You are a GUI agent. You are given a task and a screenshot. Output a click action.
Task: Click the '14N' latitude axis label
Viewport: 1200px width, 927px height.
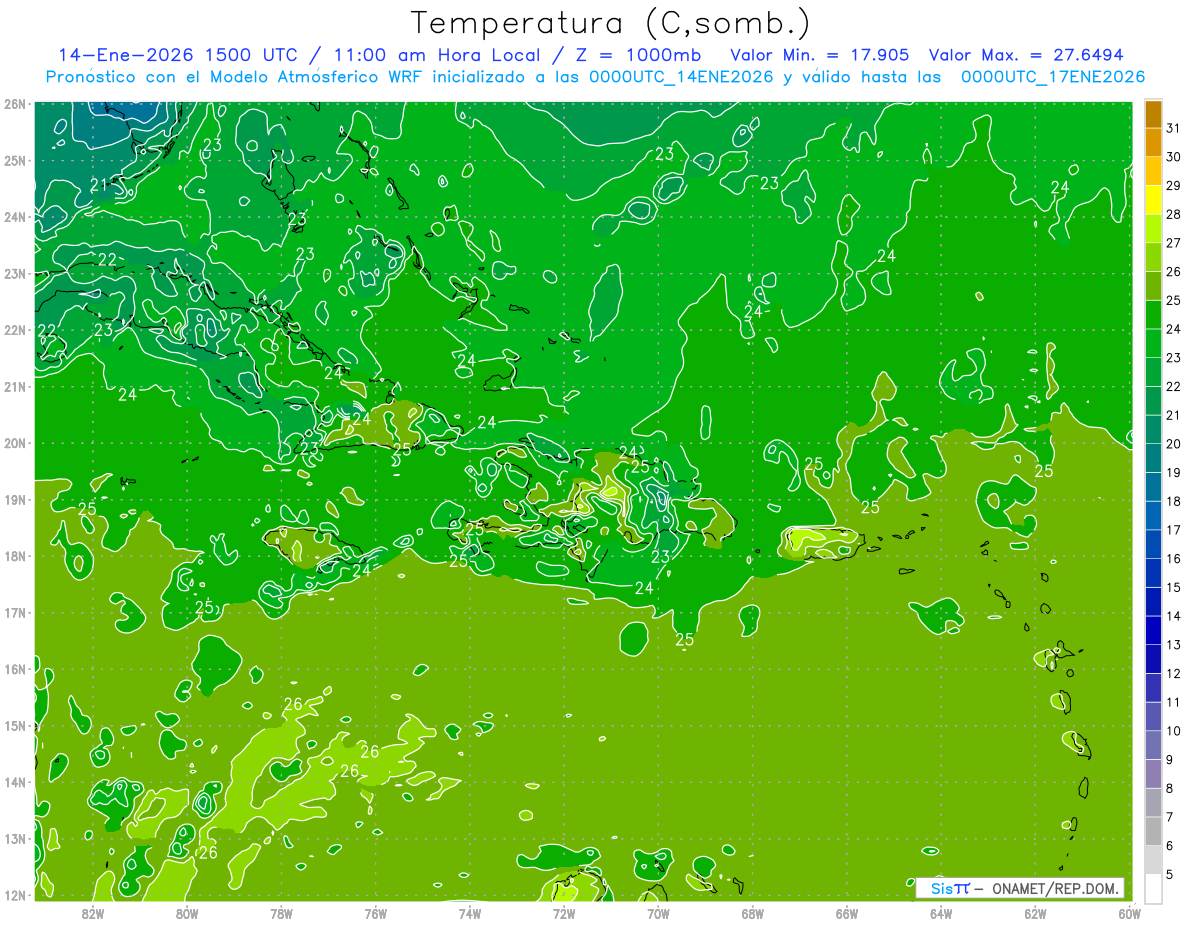coord(14,782)
